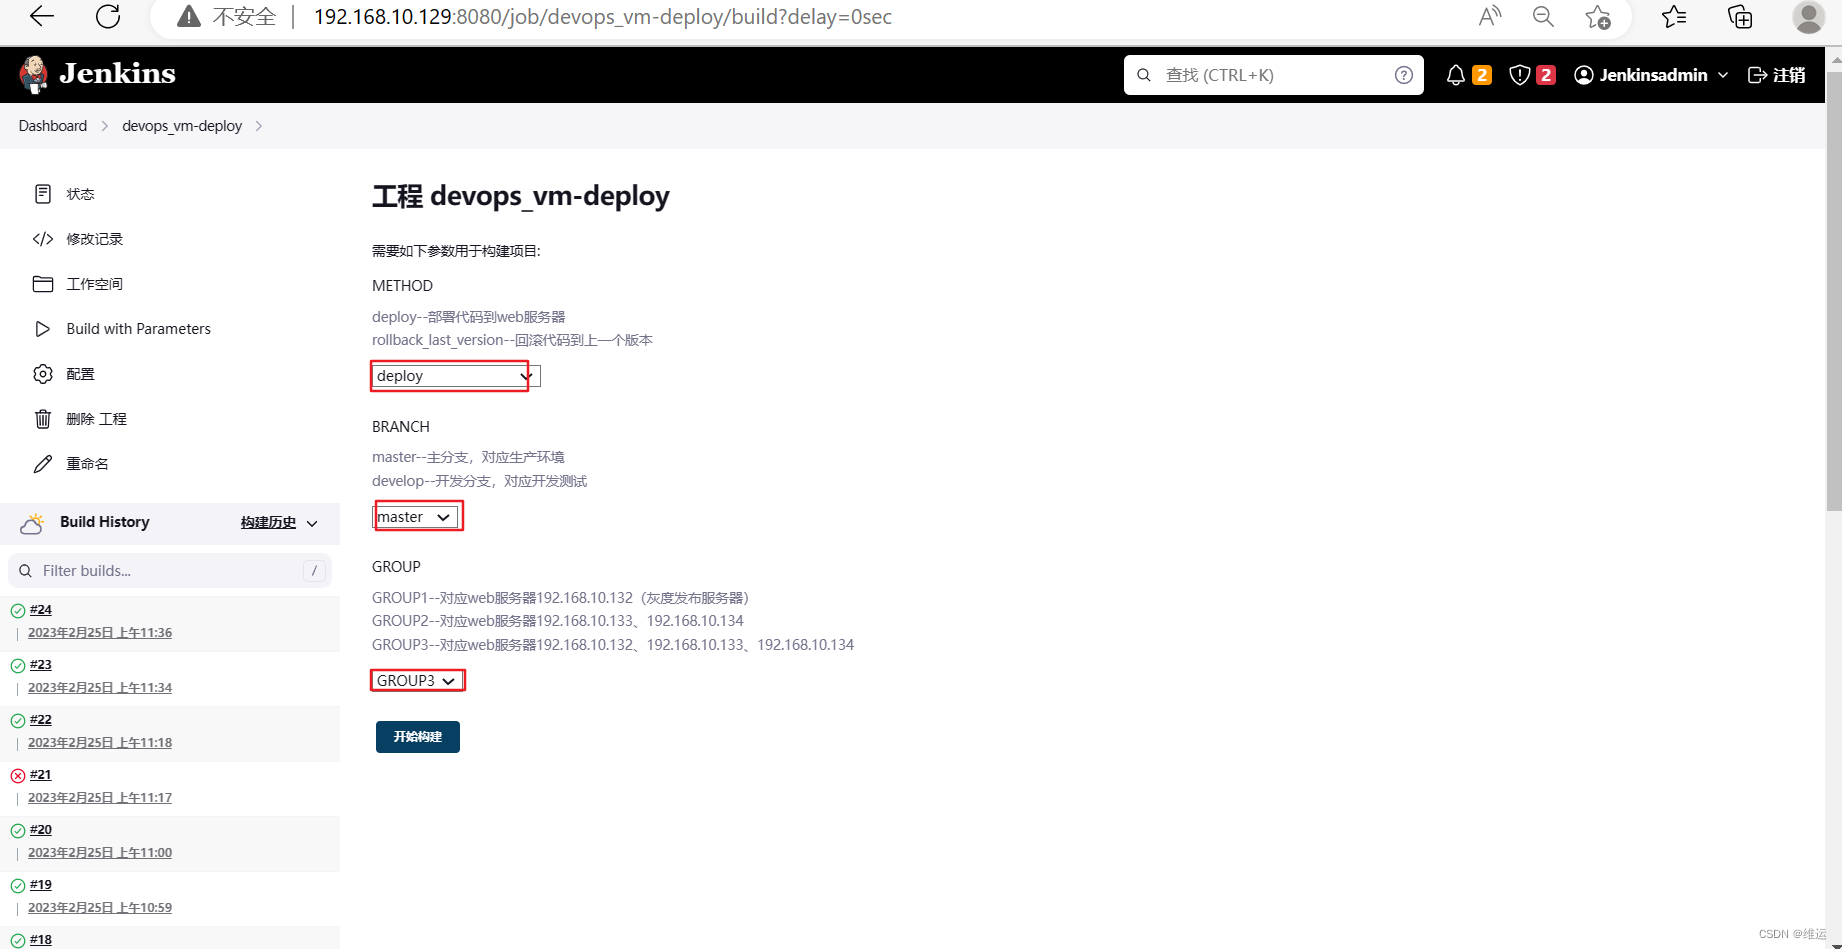Open build #19 link
Viewport: 1842px width, 949px height.
(x=41, y=885)
